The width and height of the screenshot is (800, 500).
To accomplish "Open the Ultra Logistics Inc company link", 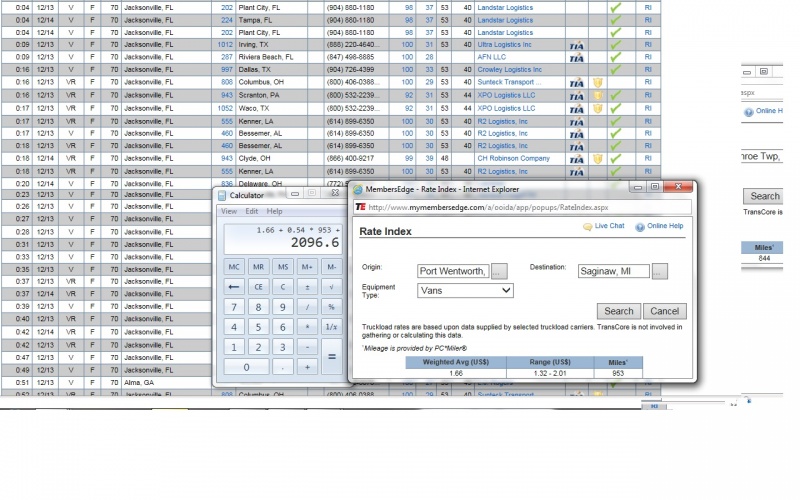I will click(x=504, y=44).
